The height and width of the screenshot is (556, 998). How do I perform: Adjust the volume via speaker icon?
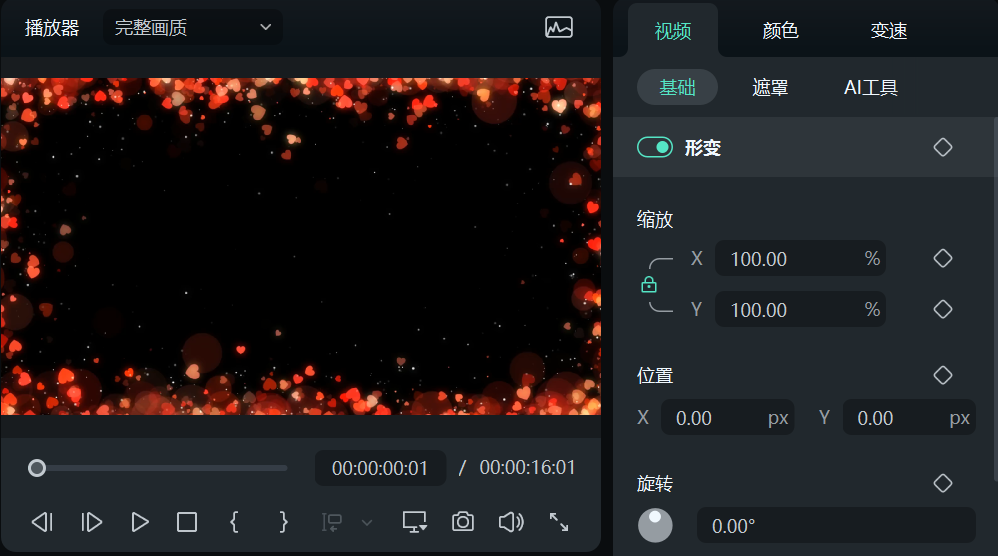[511, 522]
